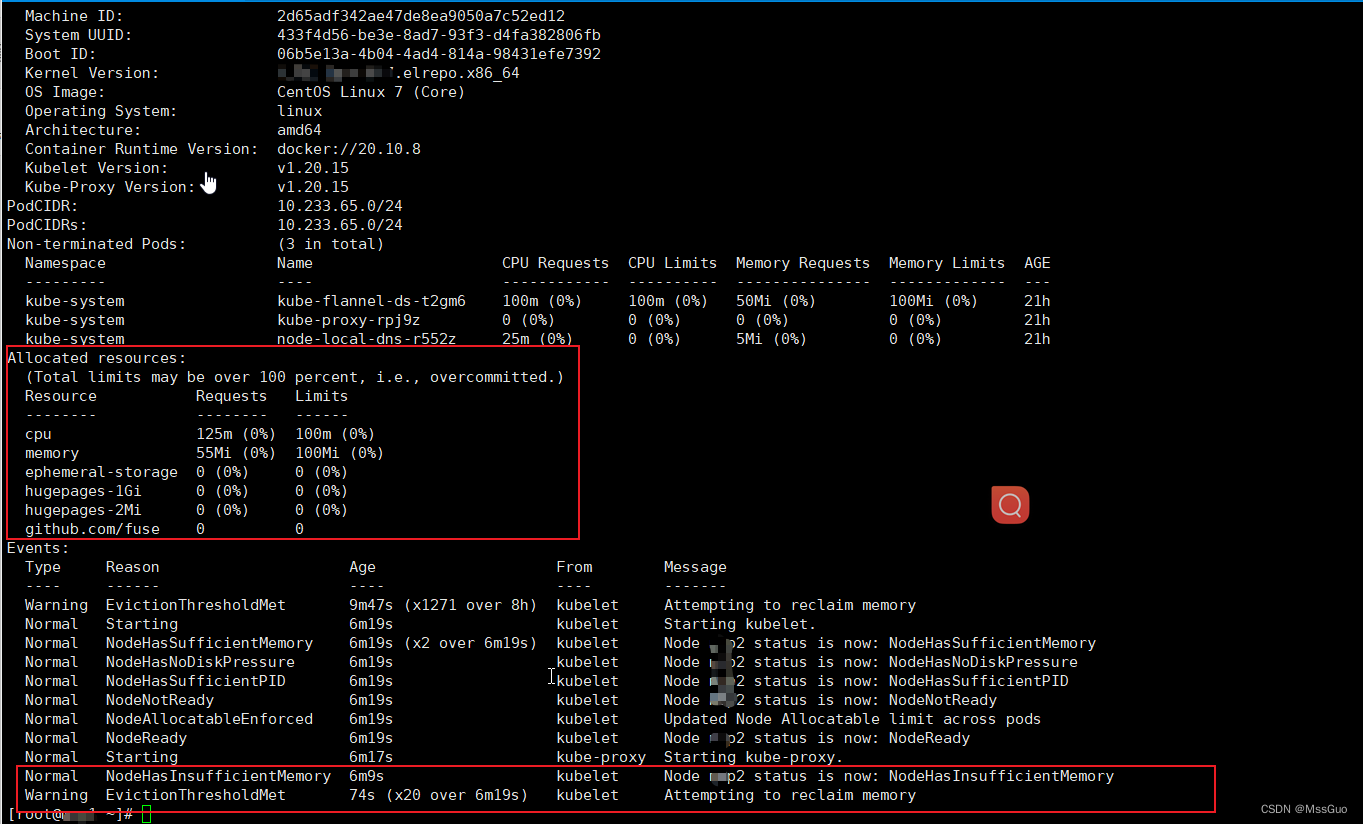Image resolution: width=1363 pixels, height=824 pixels.
Task: Select the PodCIDR value 10.233.65.0/24
Action: (x=340, y=206)
